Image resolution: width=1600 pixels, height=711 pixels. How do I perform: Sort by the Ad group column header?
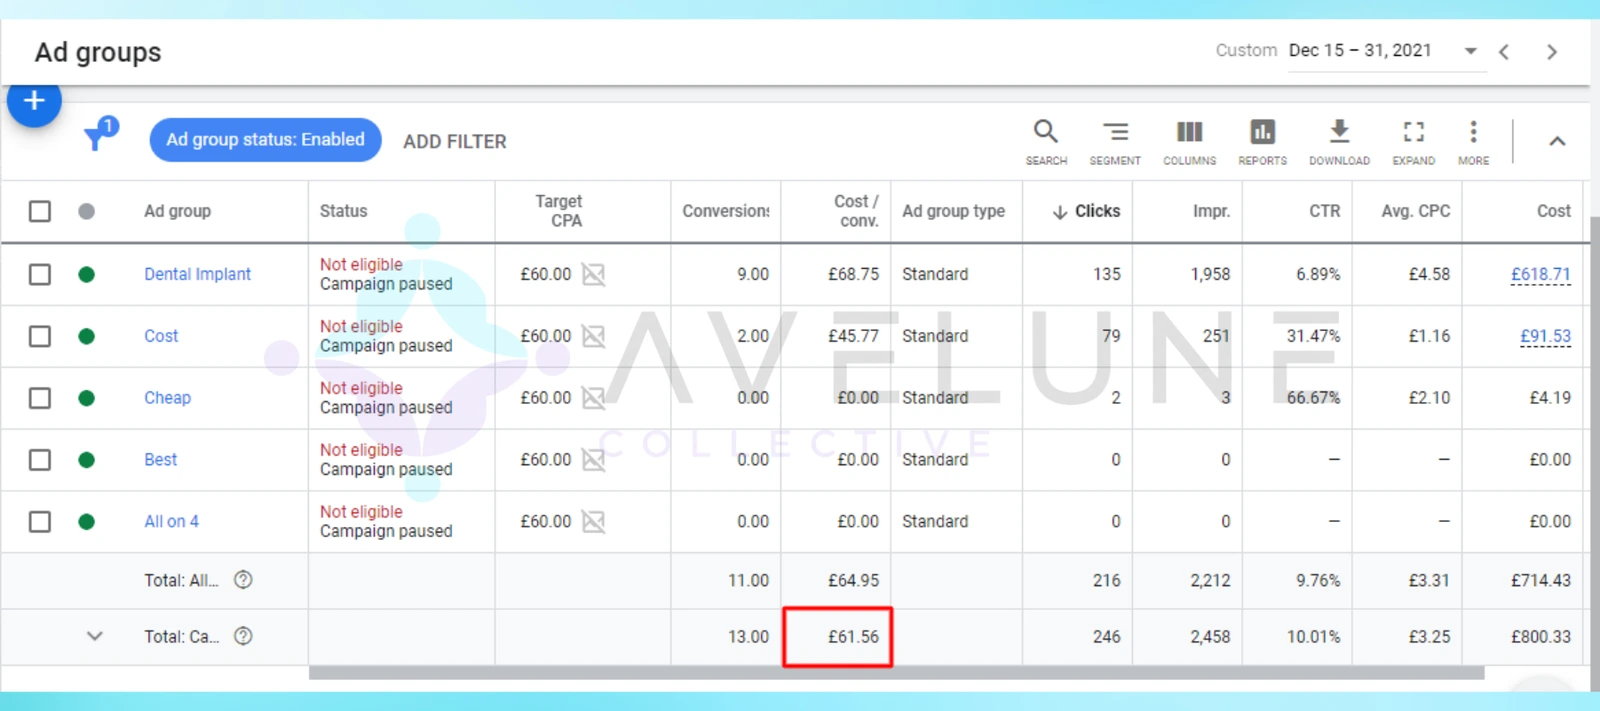coord(177,211)
